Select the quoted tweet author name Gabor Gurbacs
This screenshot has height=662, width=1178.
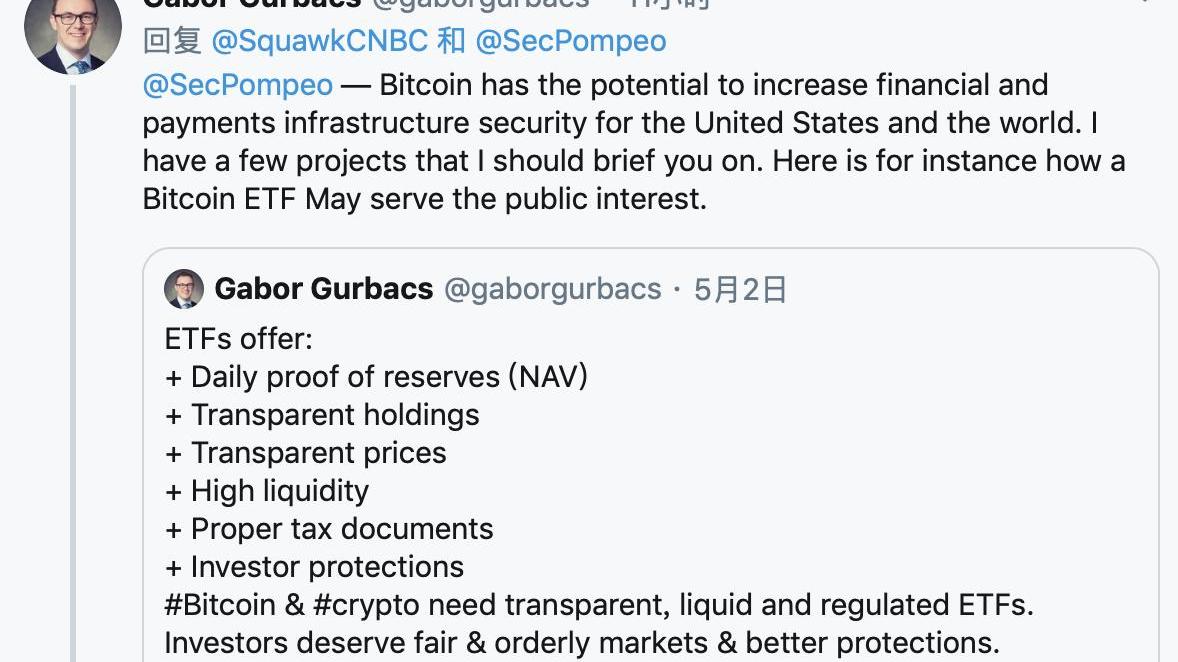tap(324, 289)
